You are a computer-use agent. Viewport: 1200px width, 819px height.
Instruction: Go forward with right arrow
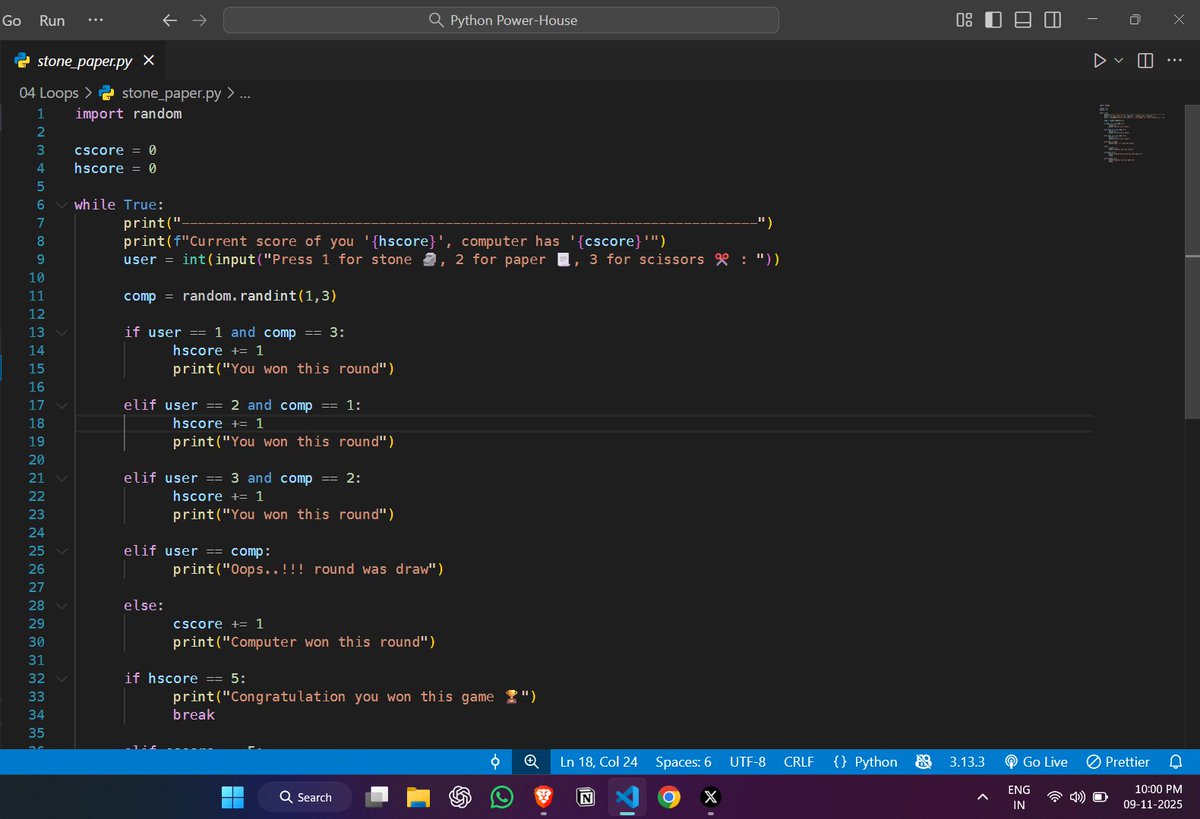199,20
